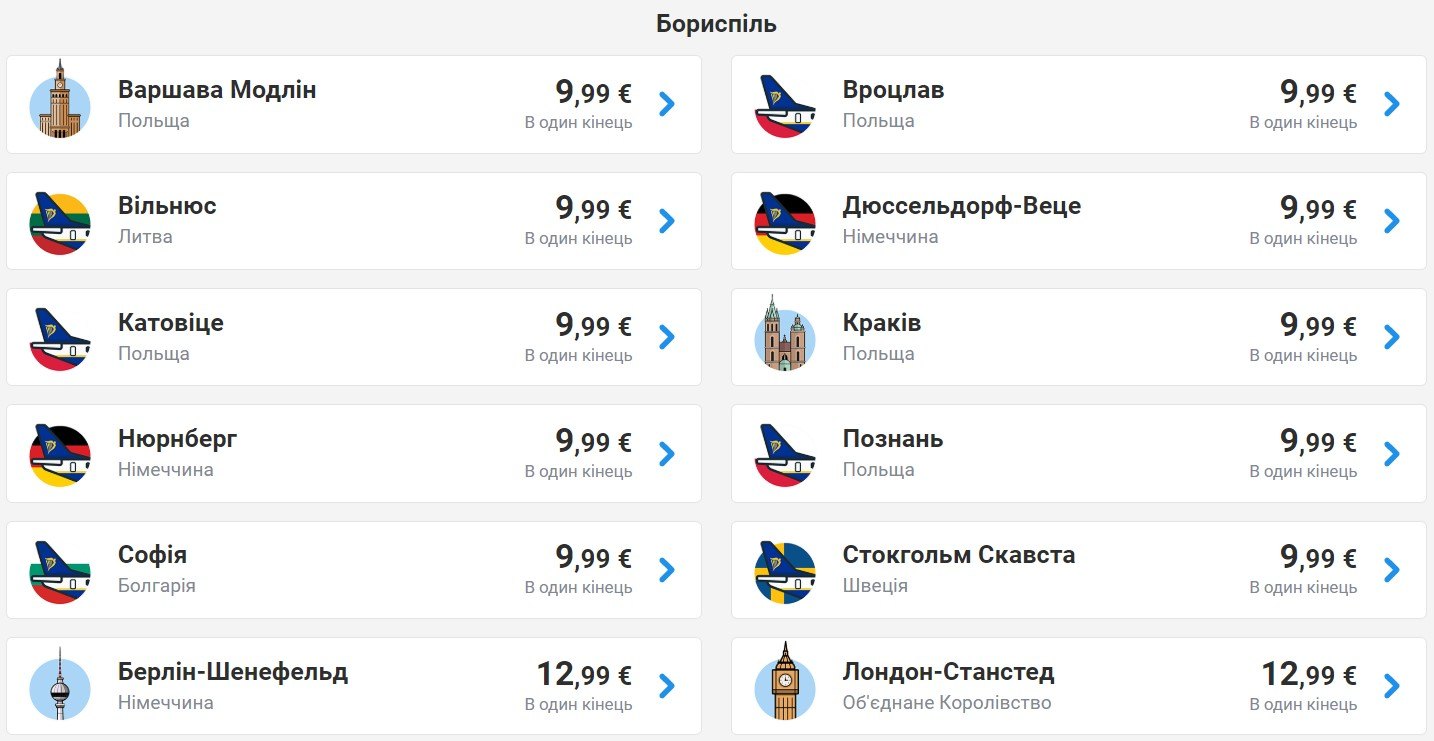The height and width of the screenshot is (741, 1434).
Task: Click the Kraków church icon
Action: 785,334
